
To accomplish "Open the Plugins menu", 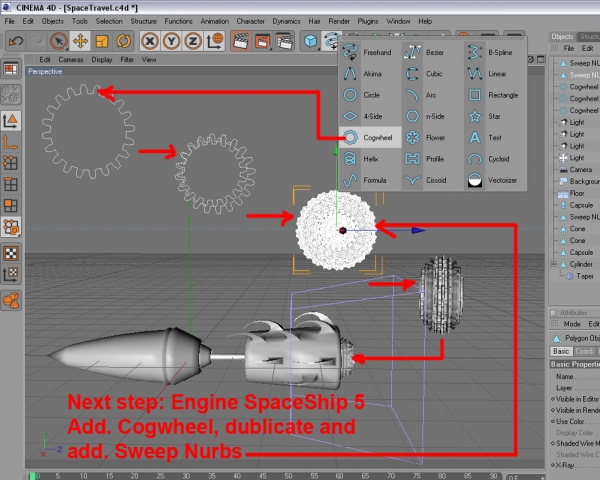I will [x=368, y=21].
